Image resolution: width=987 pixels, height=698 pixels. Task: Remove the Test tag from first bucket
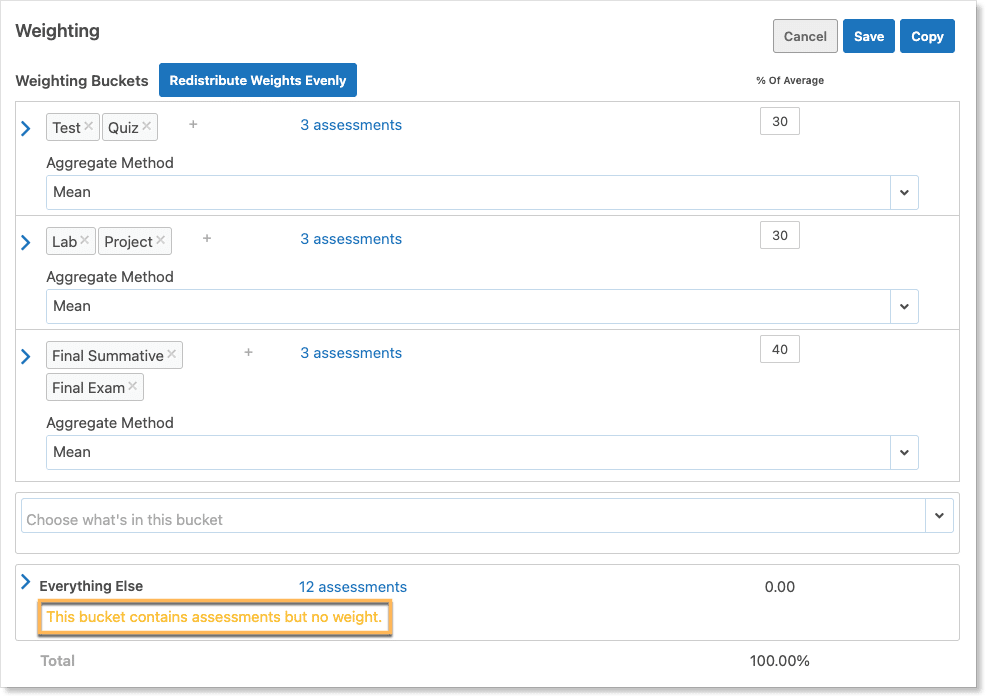click(89, 126)
